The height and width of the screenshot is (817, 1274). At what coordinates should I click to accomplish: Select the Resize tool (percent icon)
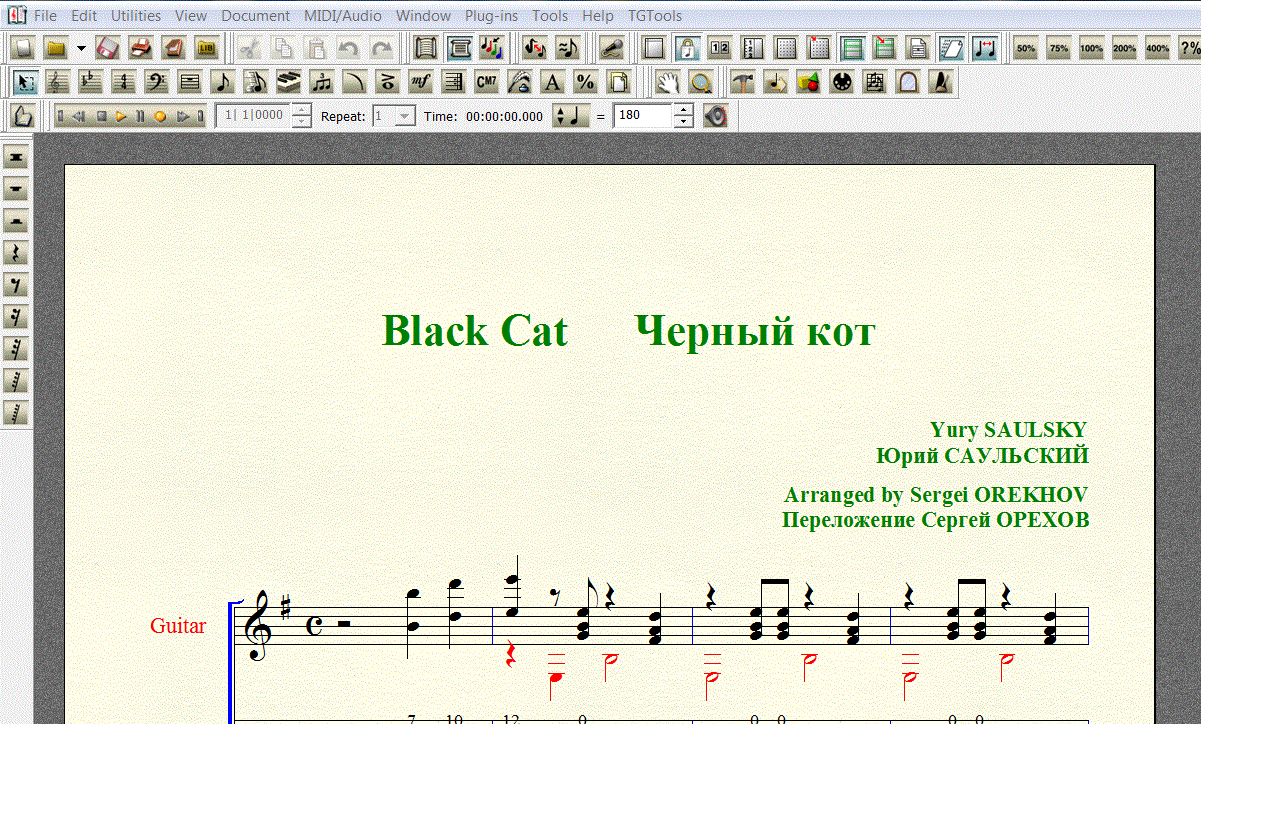(586, 82)
